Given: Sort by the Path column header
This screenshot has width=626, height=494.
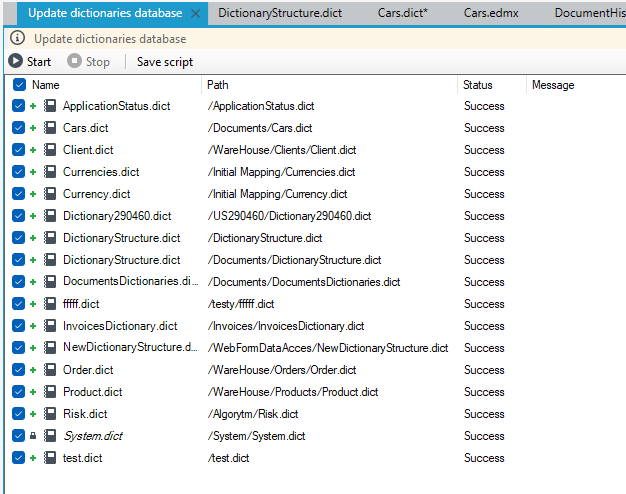Looking at the screenshot, I should (x=218, y=85).
